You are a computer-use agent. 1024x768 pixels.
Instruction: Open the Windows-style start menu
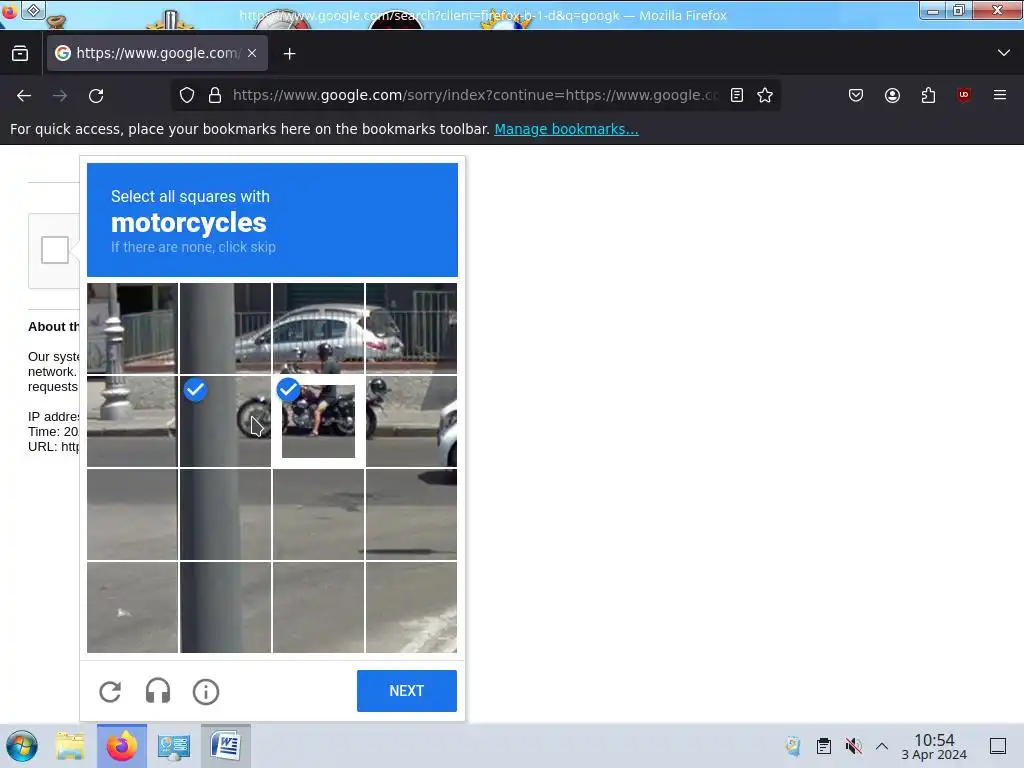[x=22, y=746]
